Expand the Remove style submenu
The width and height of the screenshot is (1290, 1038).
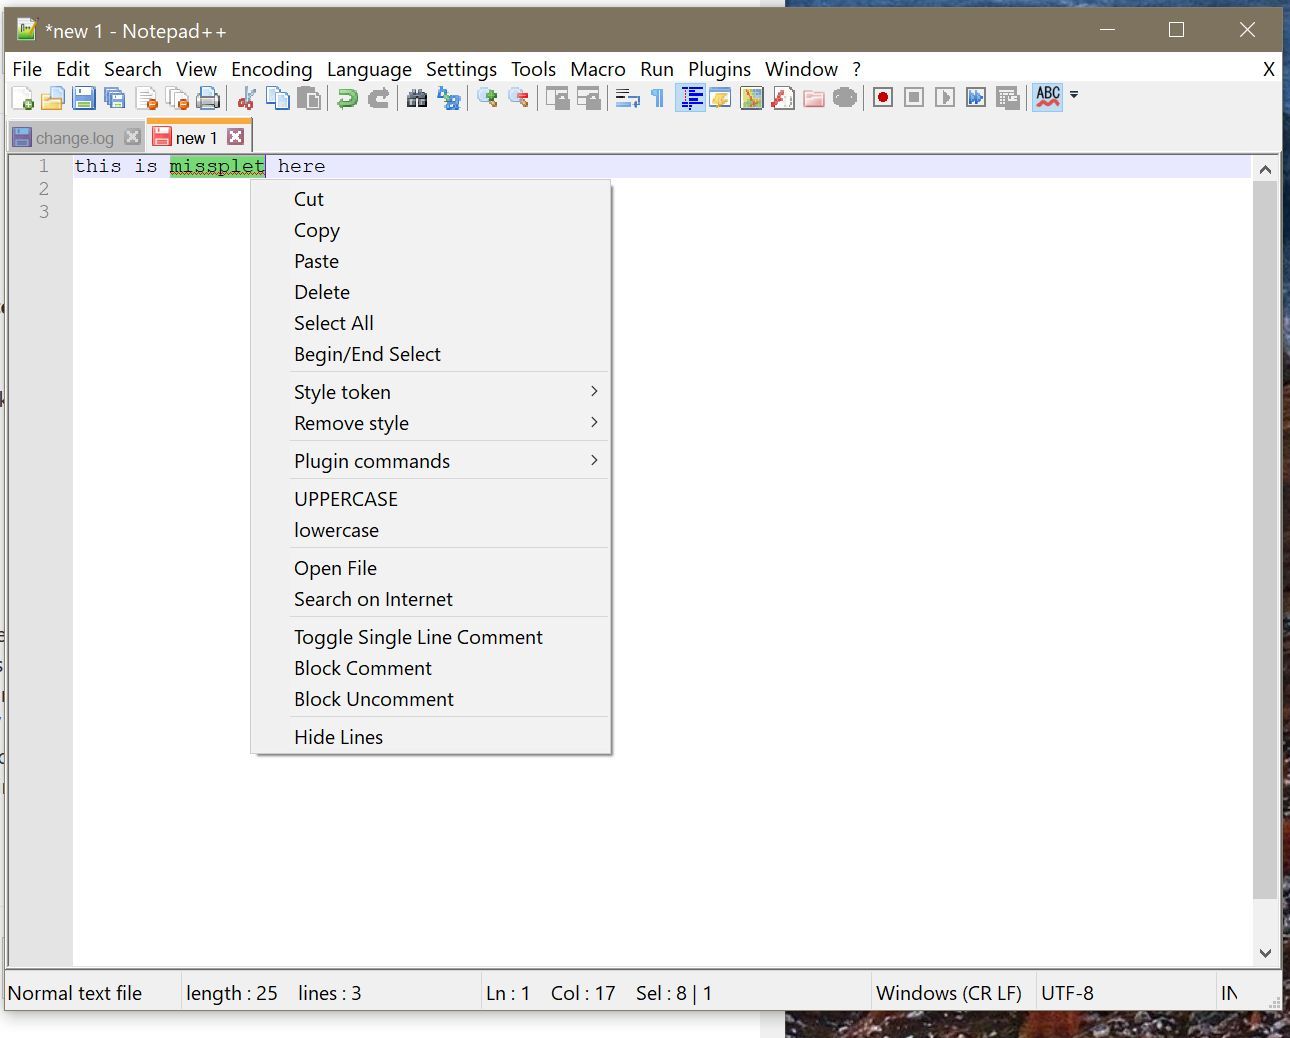(x=430, y=423)
